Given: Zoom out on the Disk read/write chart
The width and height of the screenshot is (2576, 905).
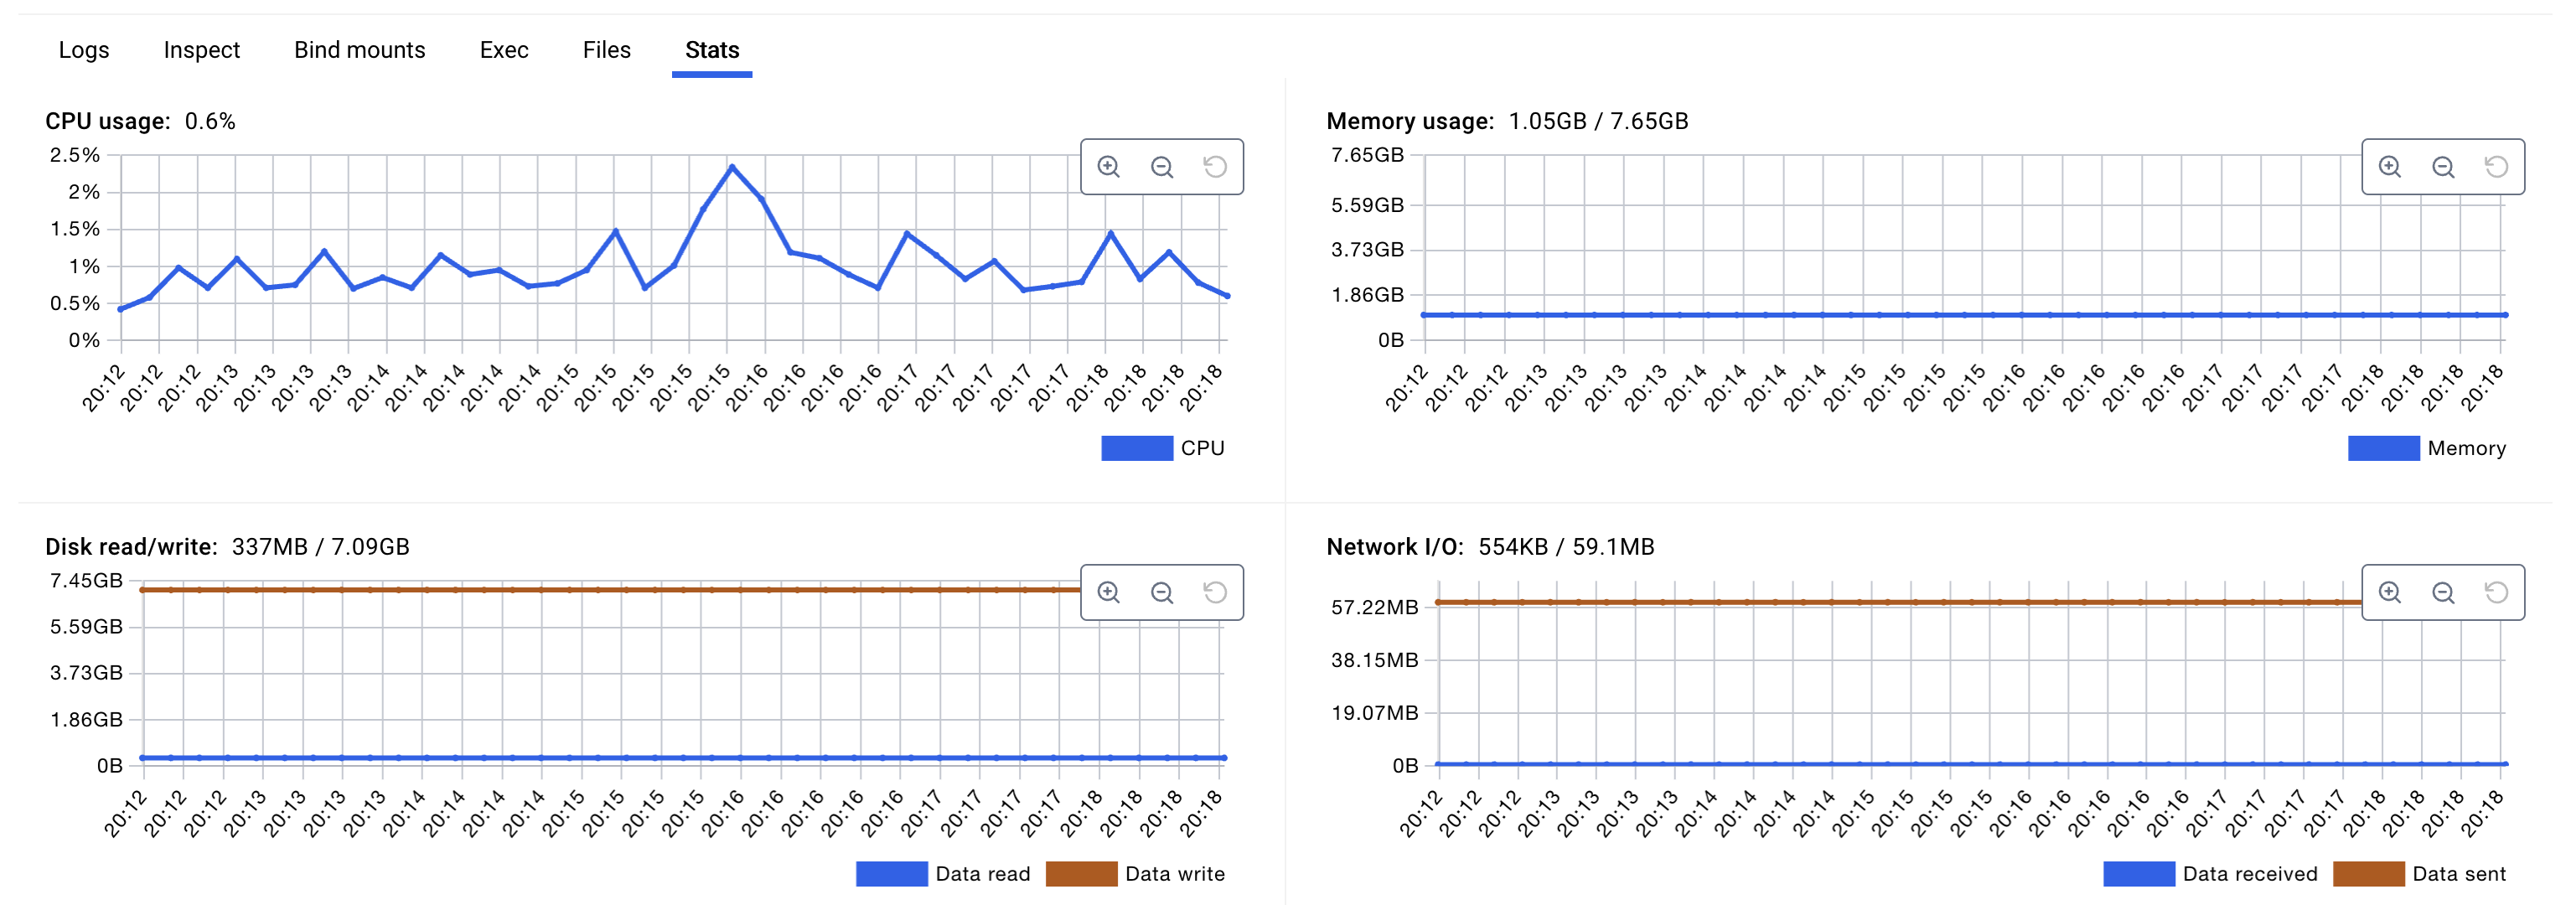Looking at the screenshot, I should [1161, 593].
